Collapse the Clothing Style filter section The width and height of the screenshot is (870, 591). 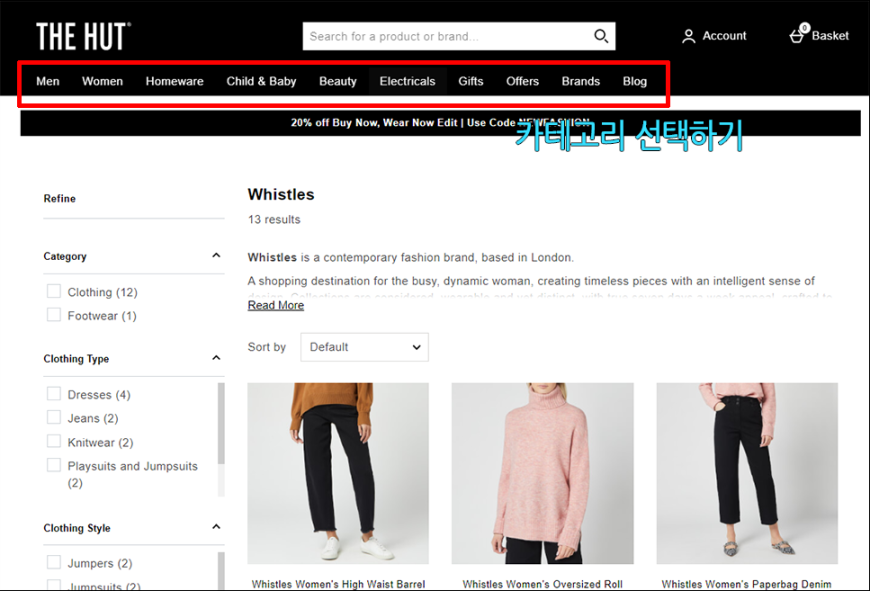click(216, 527)
